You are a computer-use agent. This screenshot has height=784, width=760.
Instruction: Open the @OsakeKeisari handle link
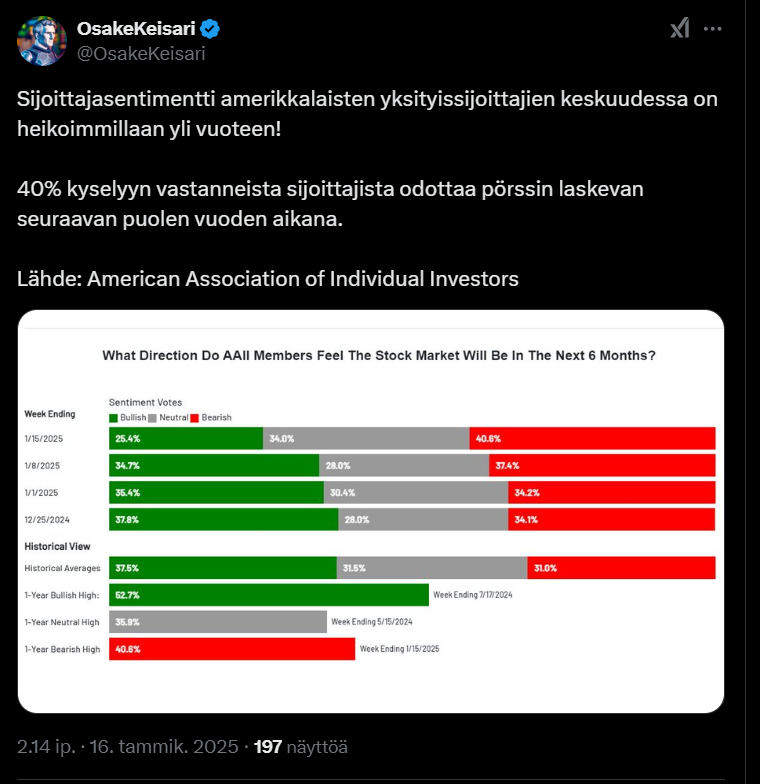(141, 54)
